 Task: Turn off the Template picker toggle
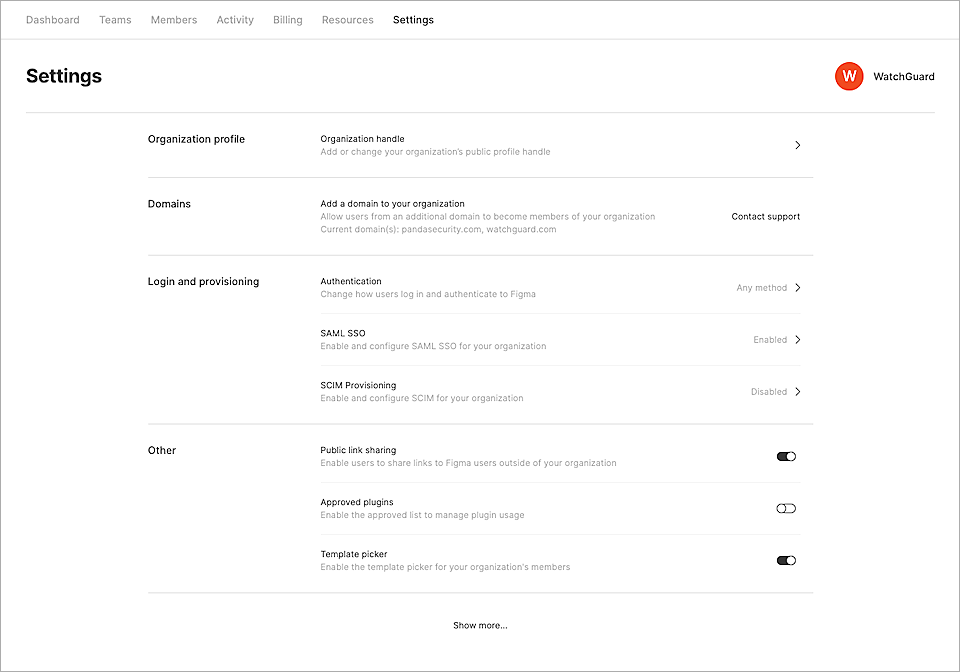786,560
